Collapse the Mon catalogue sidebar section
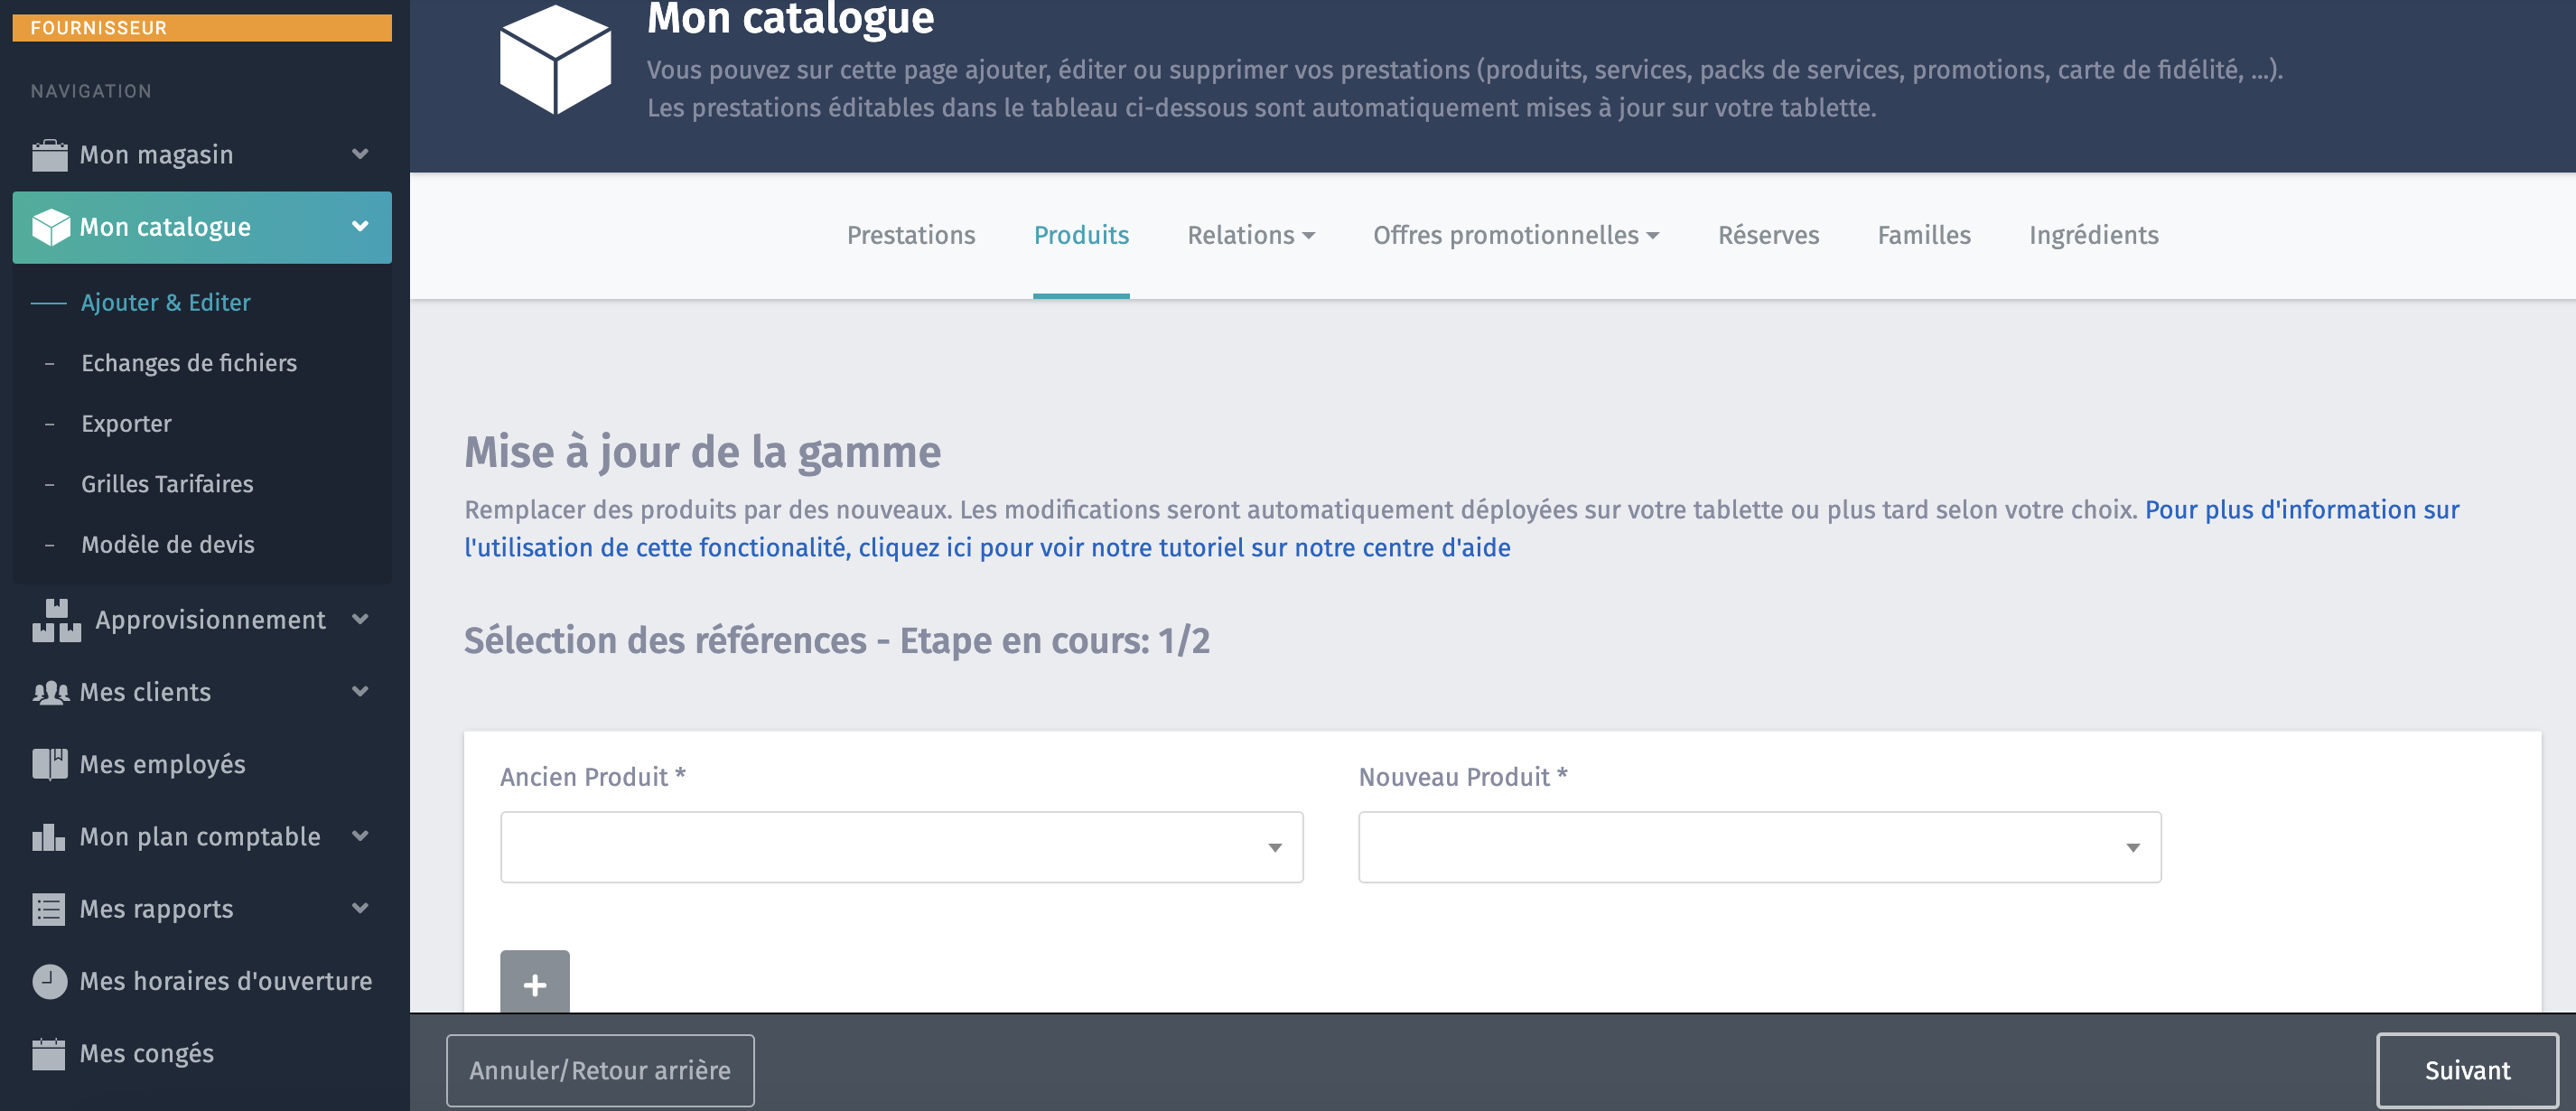 (360, 227)
